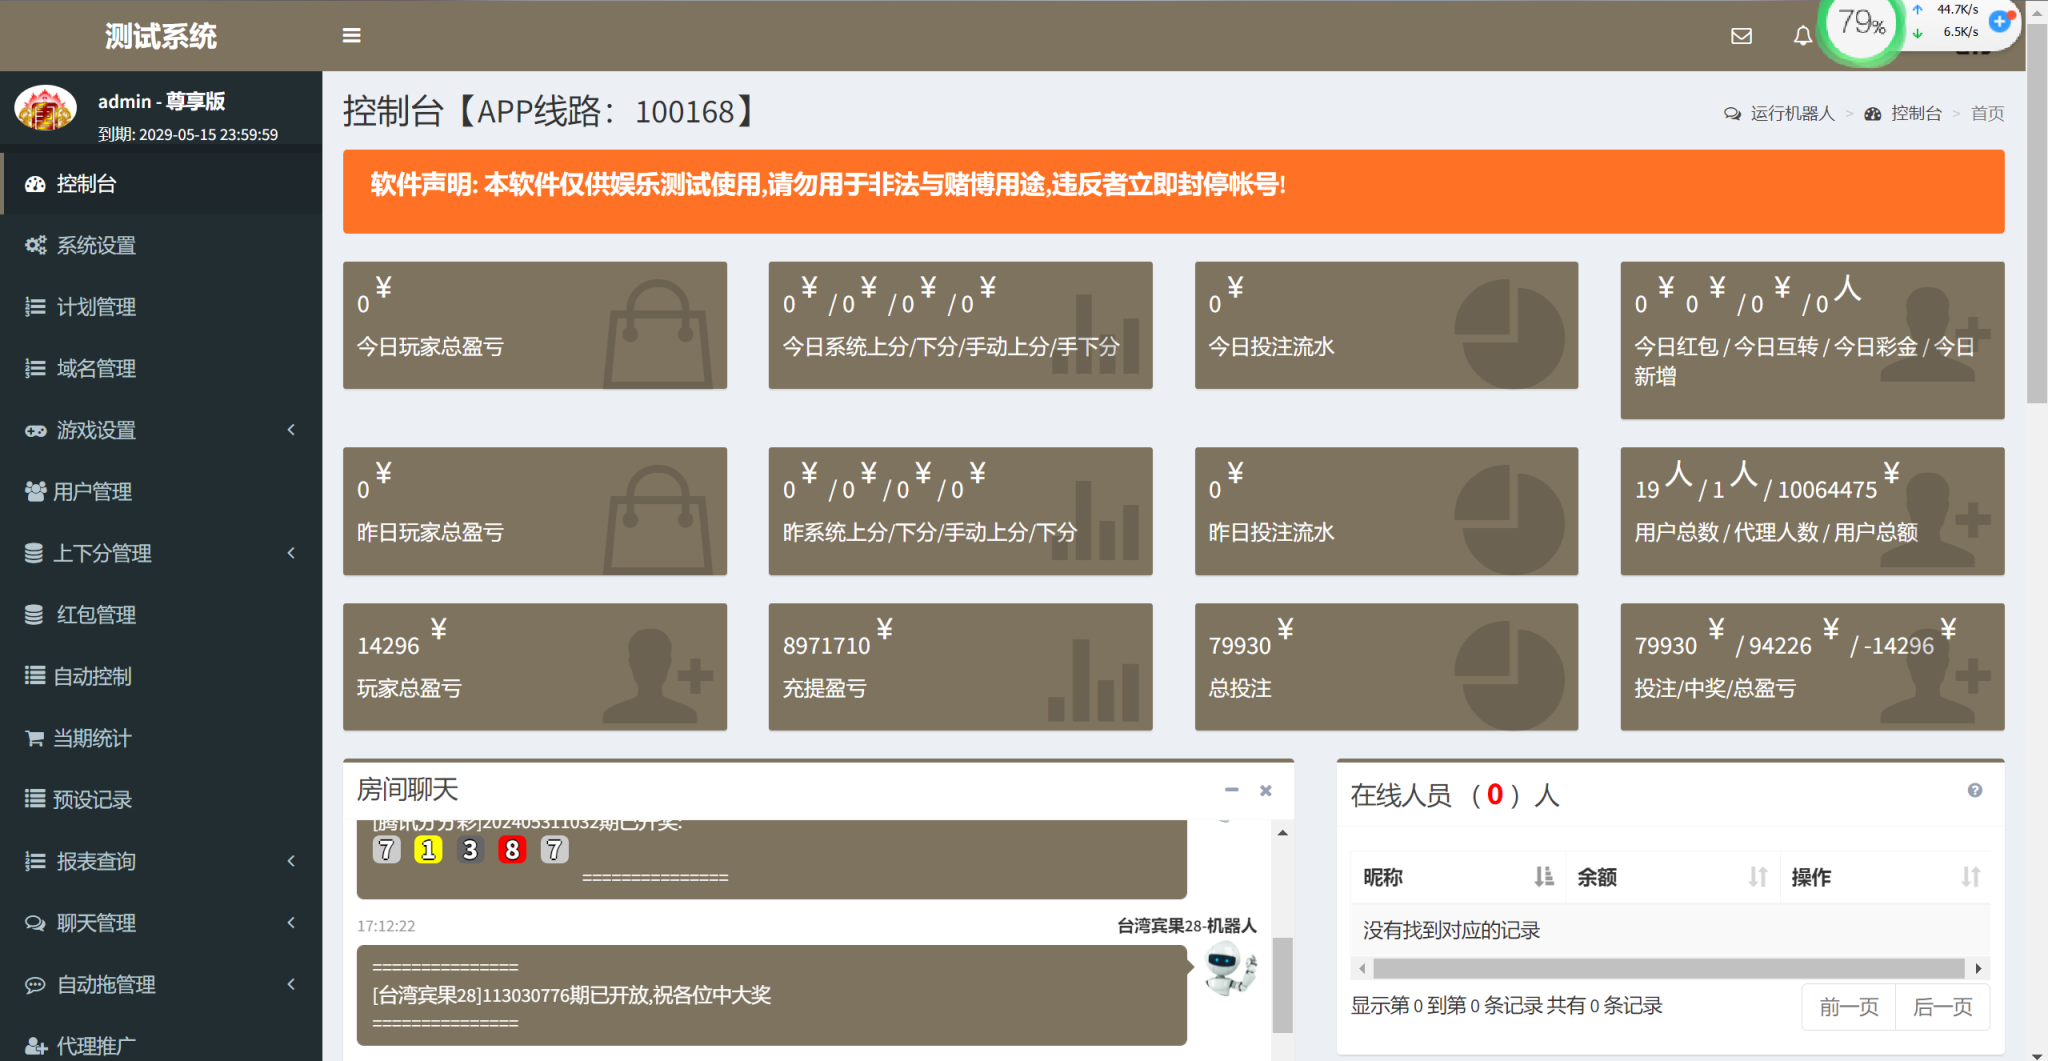
Task: Click the robot avatar in chat
Action: point(1229,968)
